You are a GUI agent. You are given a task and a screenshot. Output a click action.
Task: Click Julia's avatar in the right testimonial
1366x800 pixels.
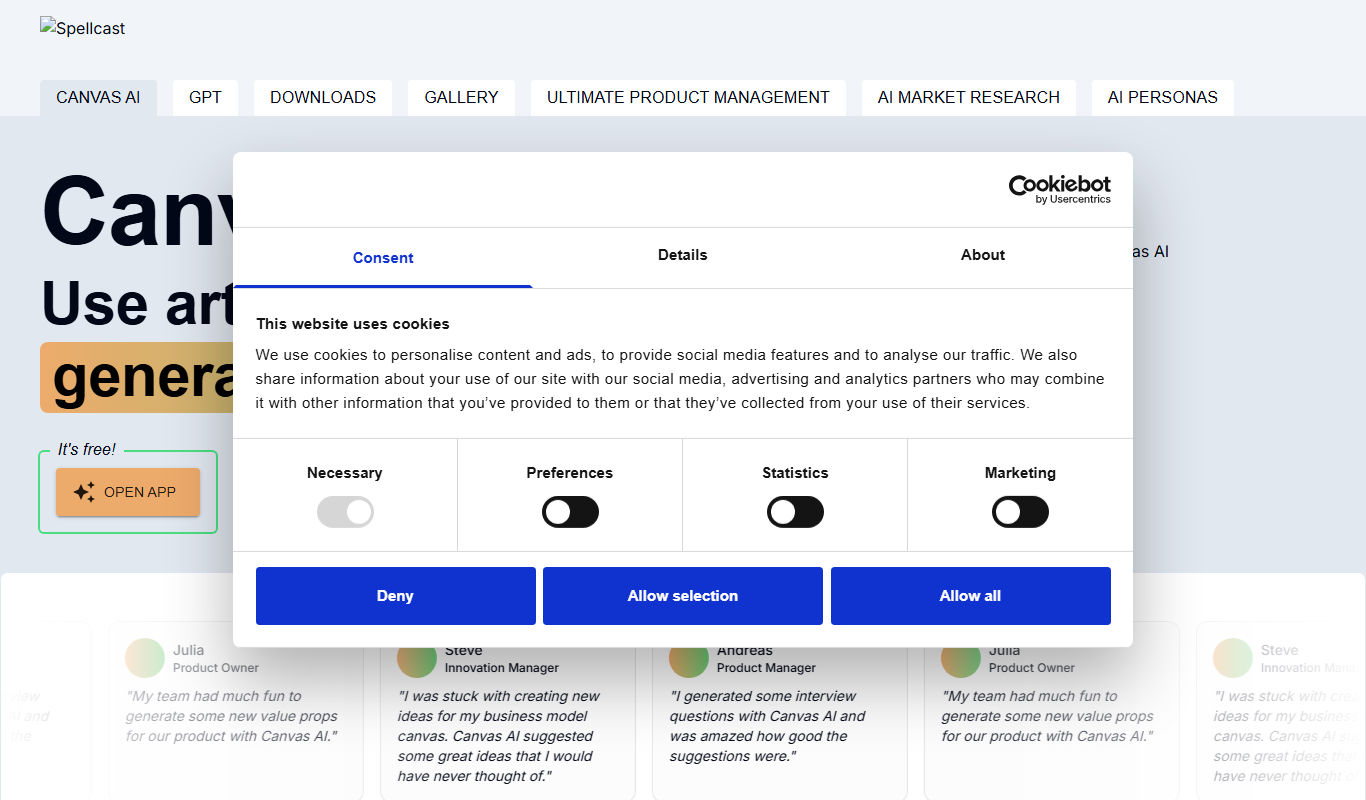960,658
